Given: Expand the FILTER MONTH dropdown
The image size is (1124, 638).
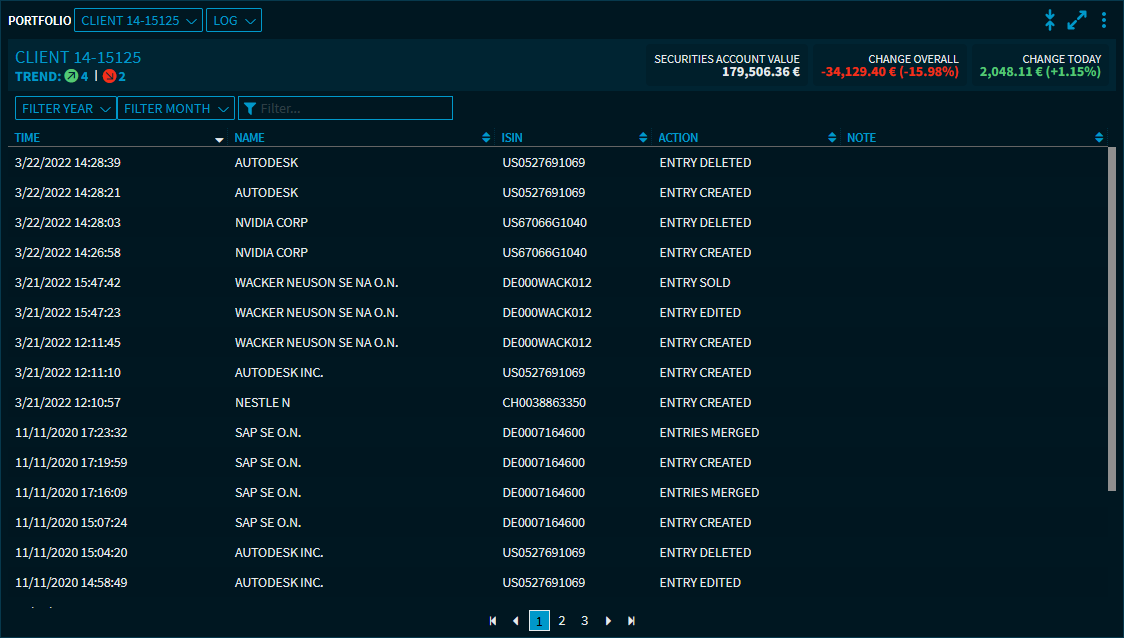Looking at the screenshot, I should tap(176, 108).
